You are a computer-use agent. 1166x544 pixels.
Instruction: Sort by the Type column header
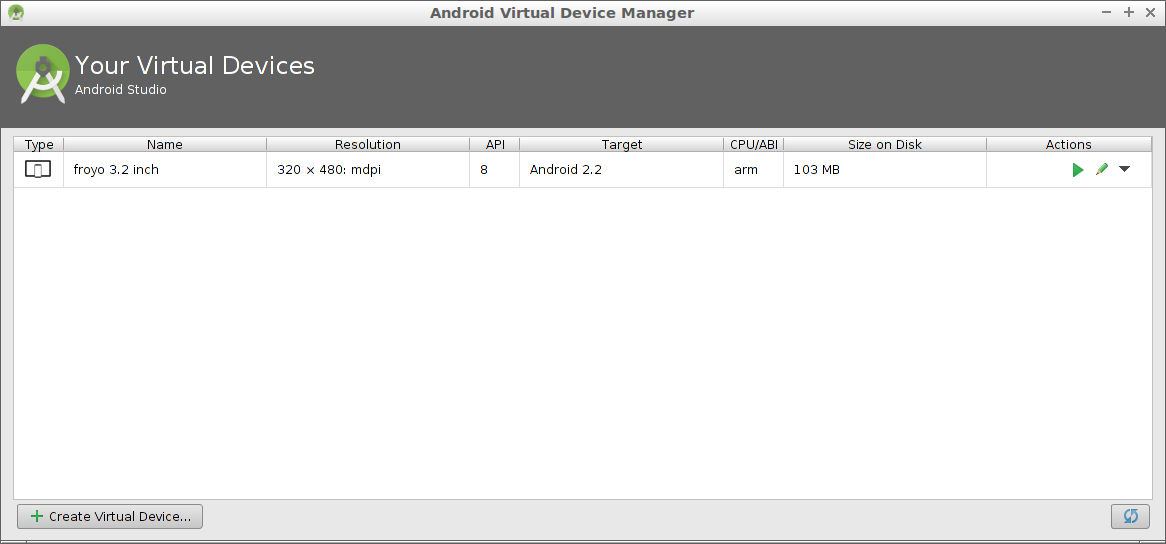[x=39, y=144]
